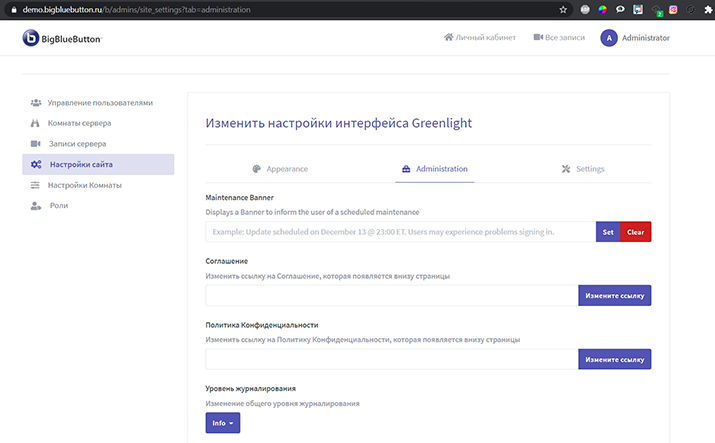Focus the Политика Конфиденциальности link field
This screenshot has width=715, height=443.
pos(392,360)
